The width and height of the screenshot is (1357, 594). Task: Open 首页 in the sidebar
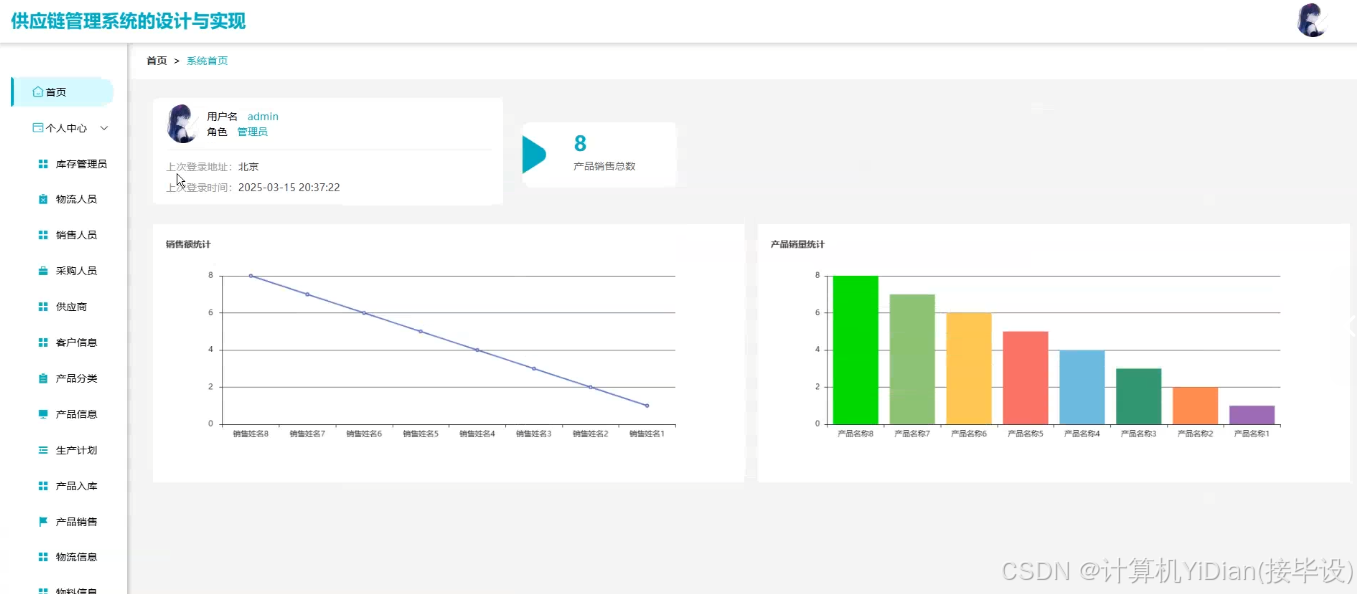point(62,92)
